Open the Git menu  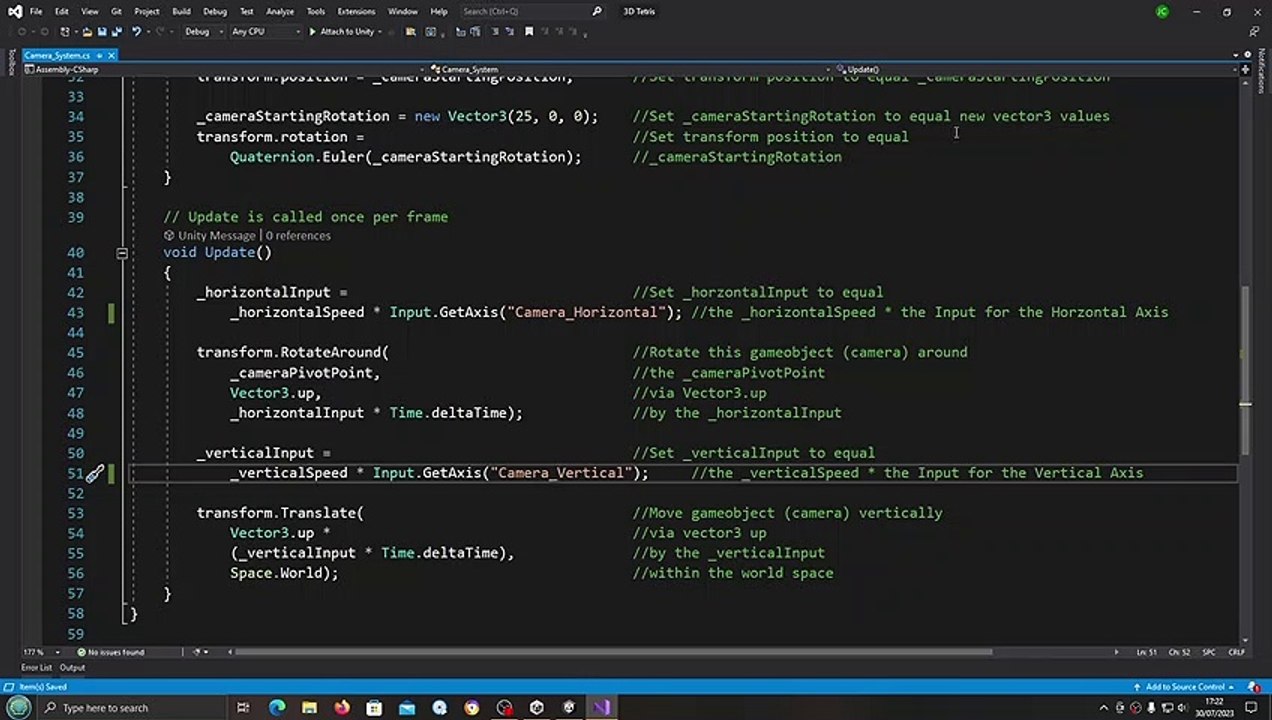(116, 11)
